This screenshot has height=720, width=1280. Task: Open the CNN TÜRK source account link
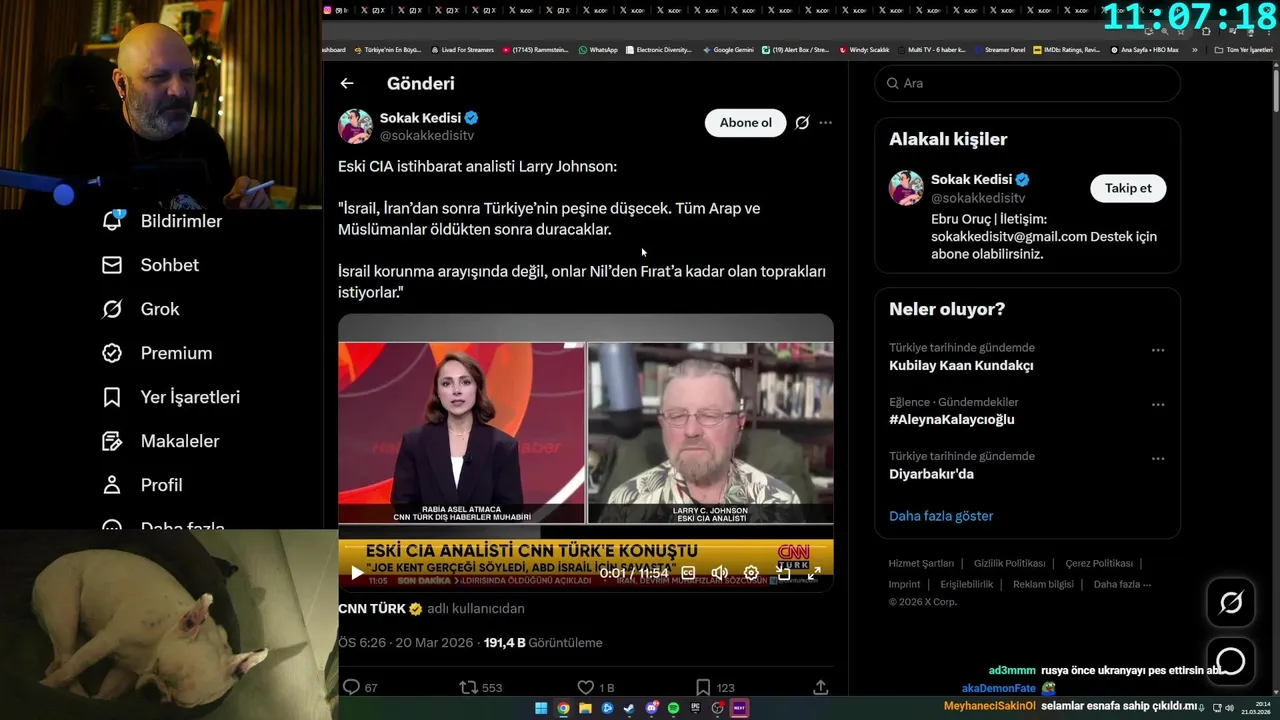(380, 608)
